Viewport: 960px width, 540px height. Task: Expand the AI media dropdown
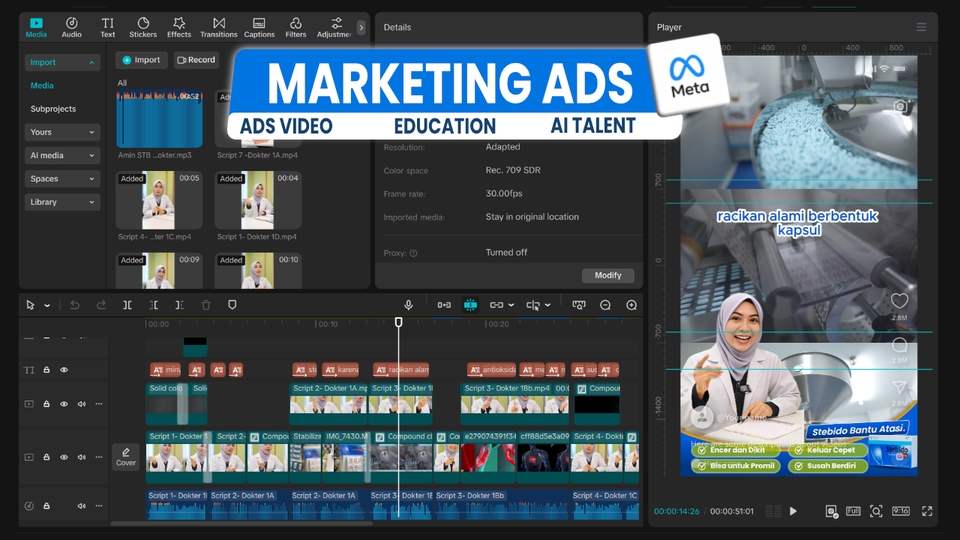coord(62,156)
